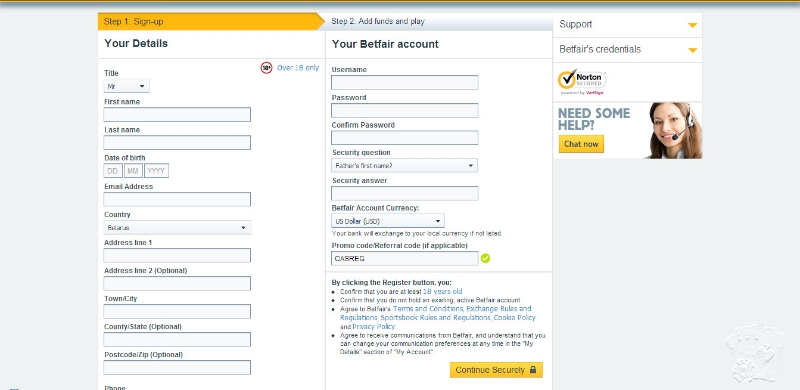
Task: Click into the First name field
Action: 177,114
